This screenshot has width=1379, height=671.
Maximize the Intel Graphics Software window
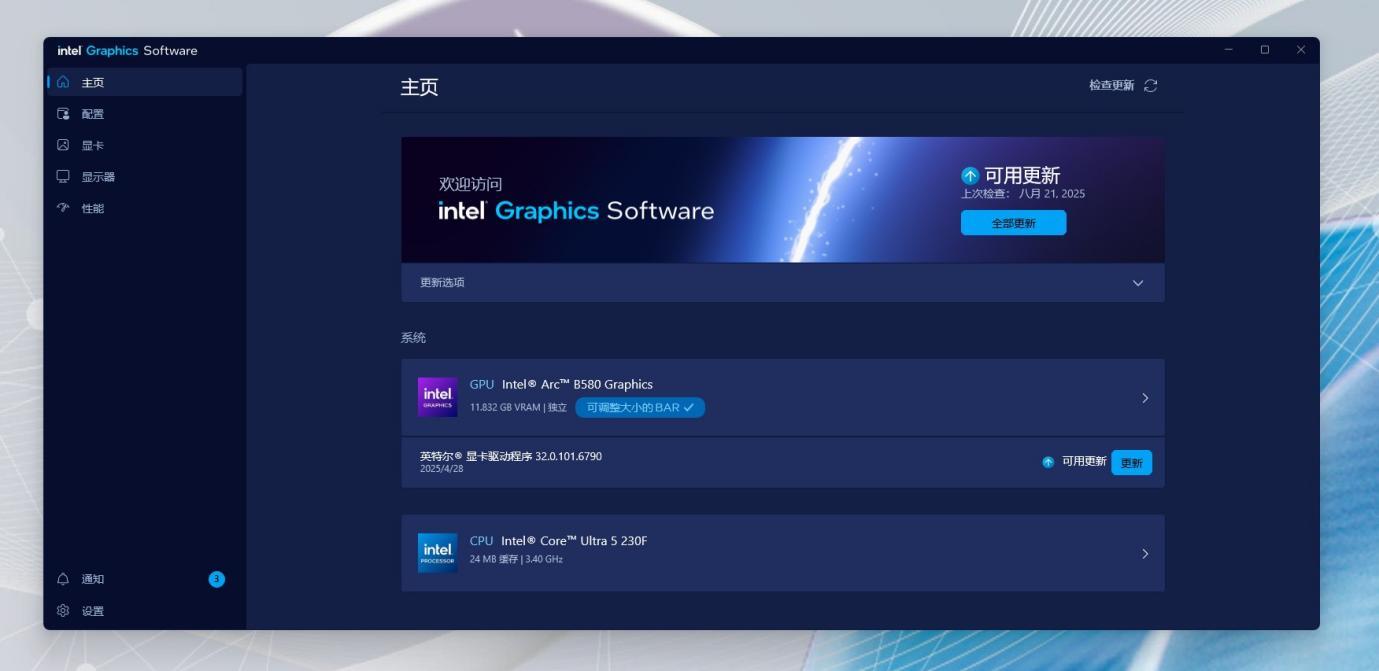pos(1265,50)
